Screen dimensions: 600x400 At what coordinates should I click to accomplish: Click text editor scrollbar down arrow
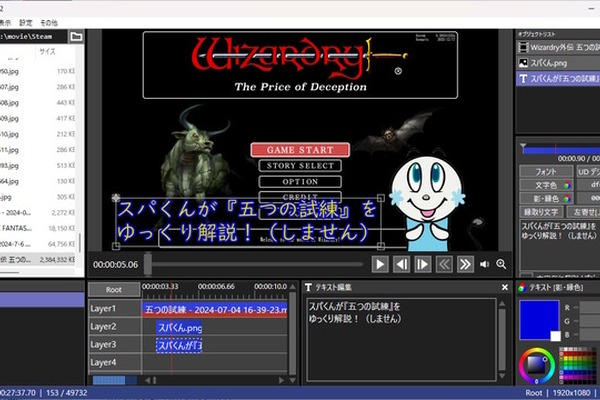(x=502, y=376)
